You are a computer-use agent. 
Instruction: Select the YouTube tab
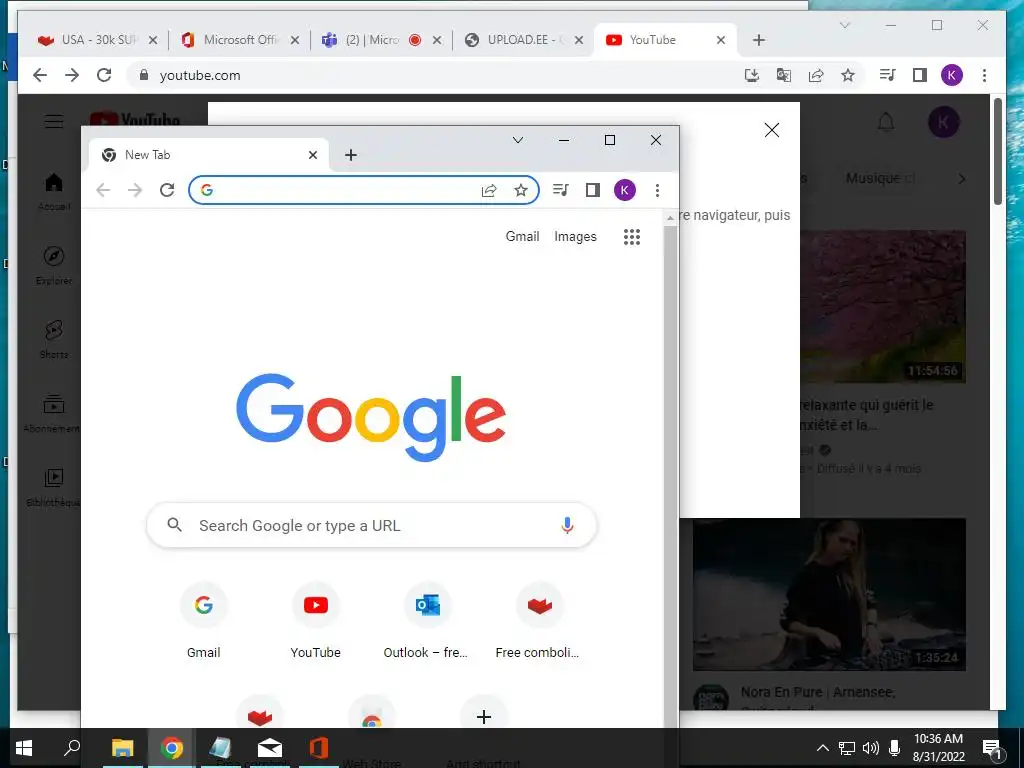[x=665, y=40]
